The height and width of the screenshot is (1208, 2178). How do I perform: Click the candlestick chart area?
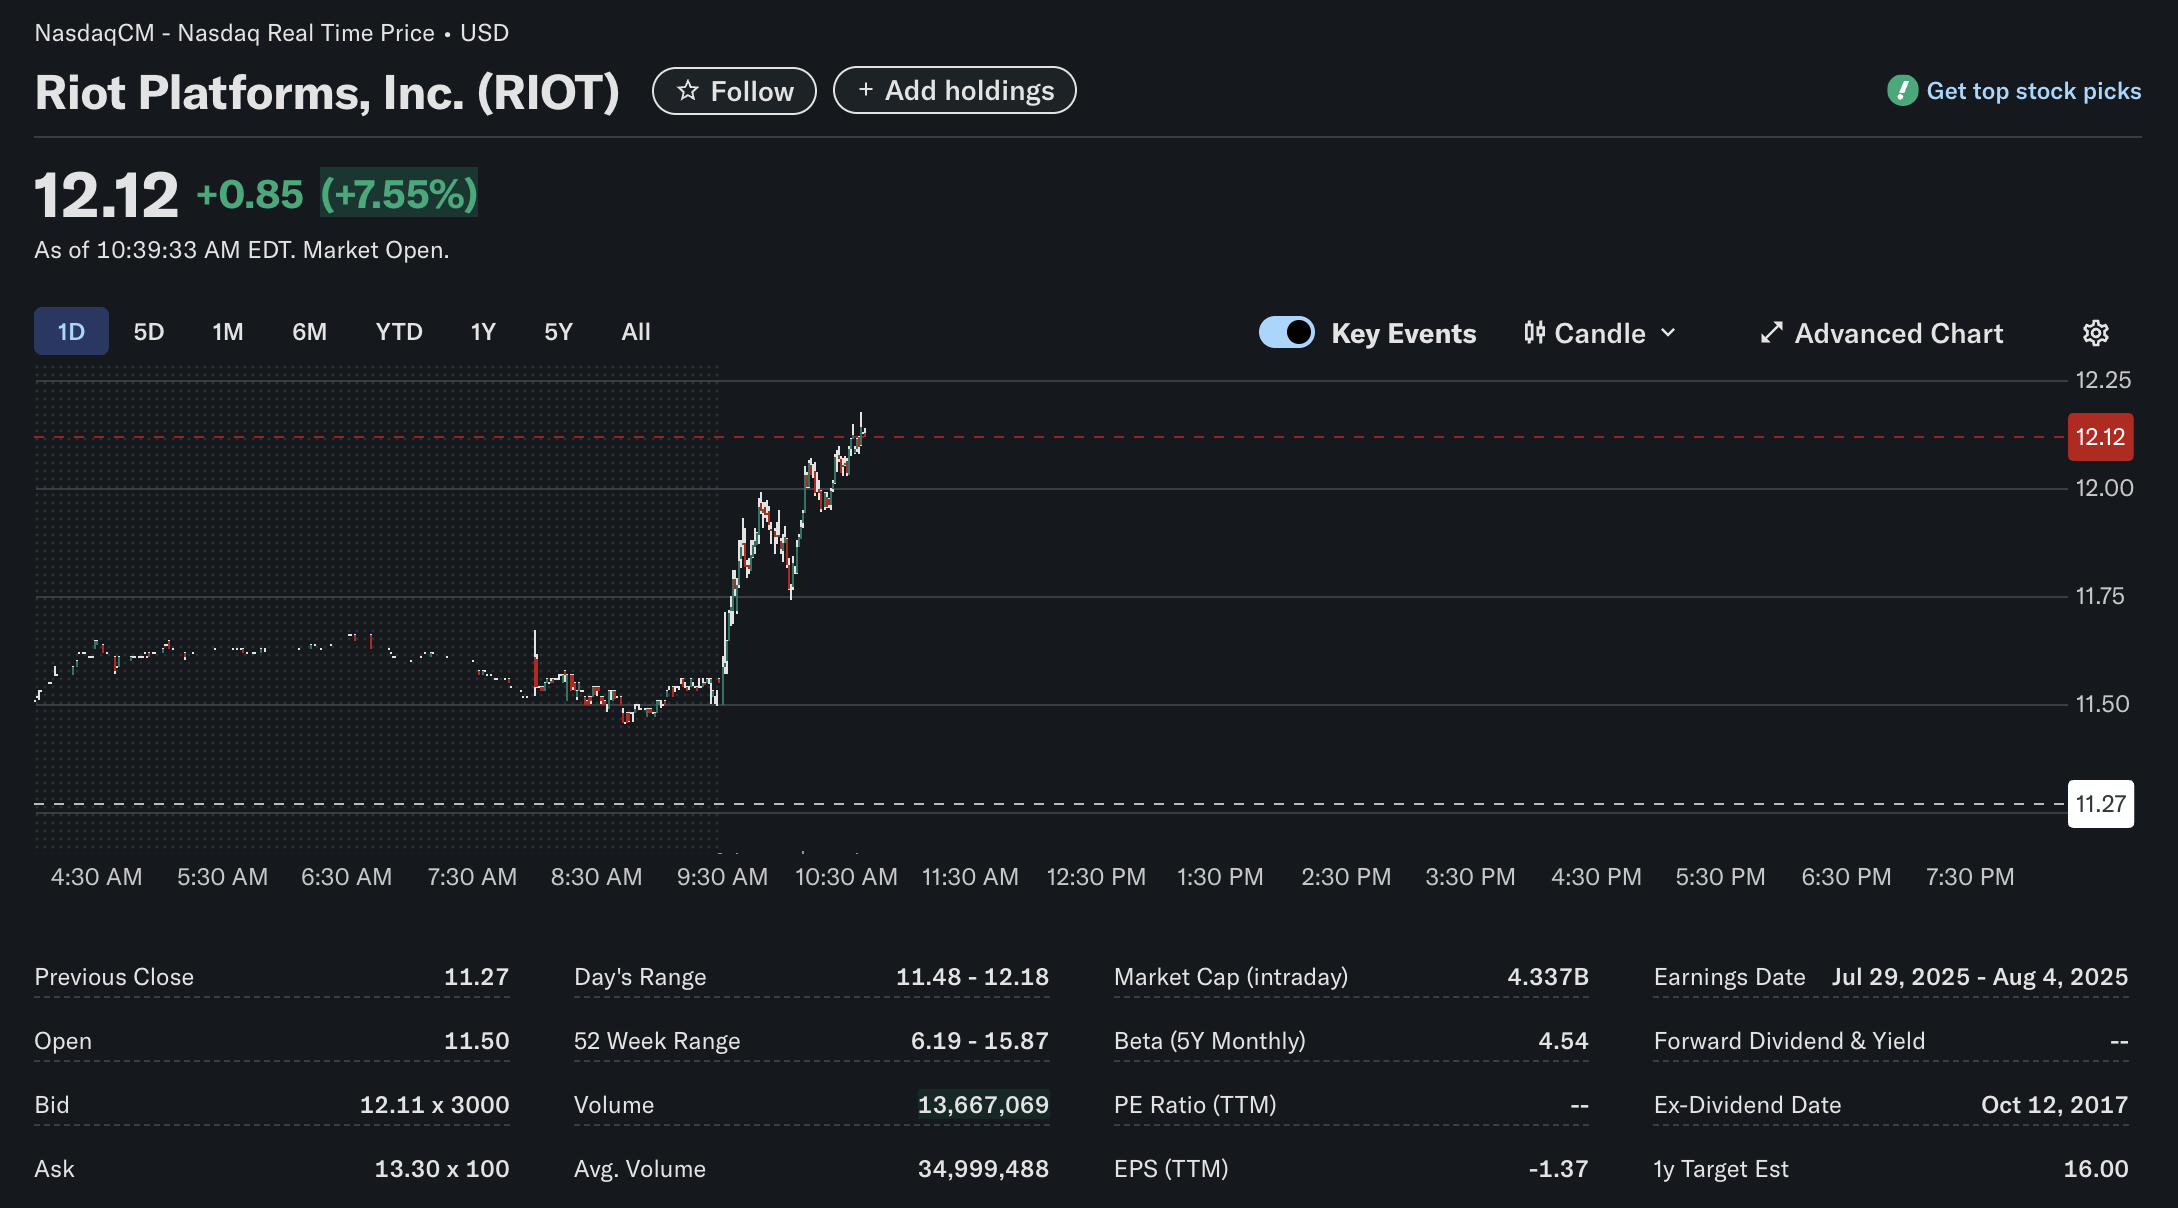pos(1050,608)
